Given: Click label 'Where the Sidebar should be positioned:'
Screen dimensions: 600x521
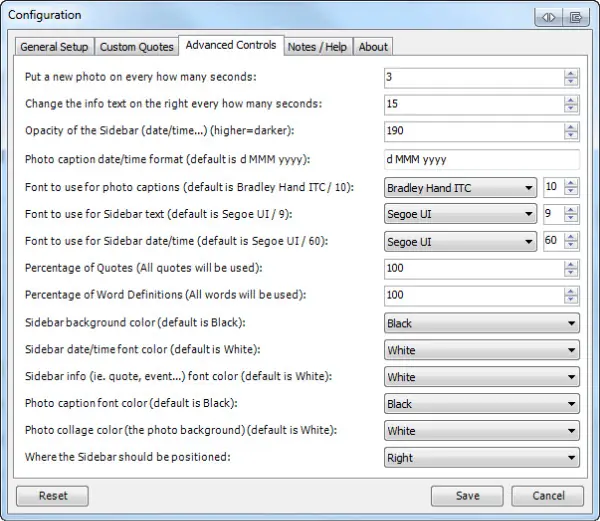Looking at the screenshot, I should pyautogui.click(x=128, y=457).
